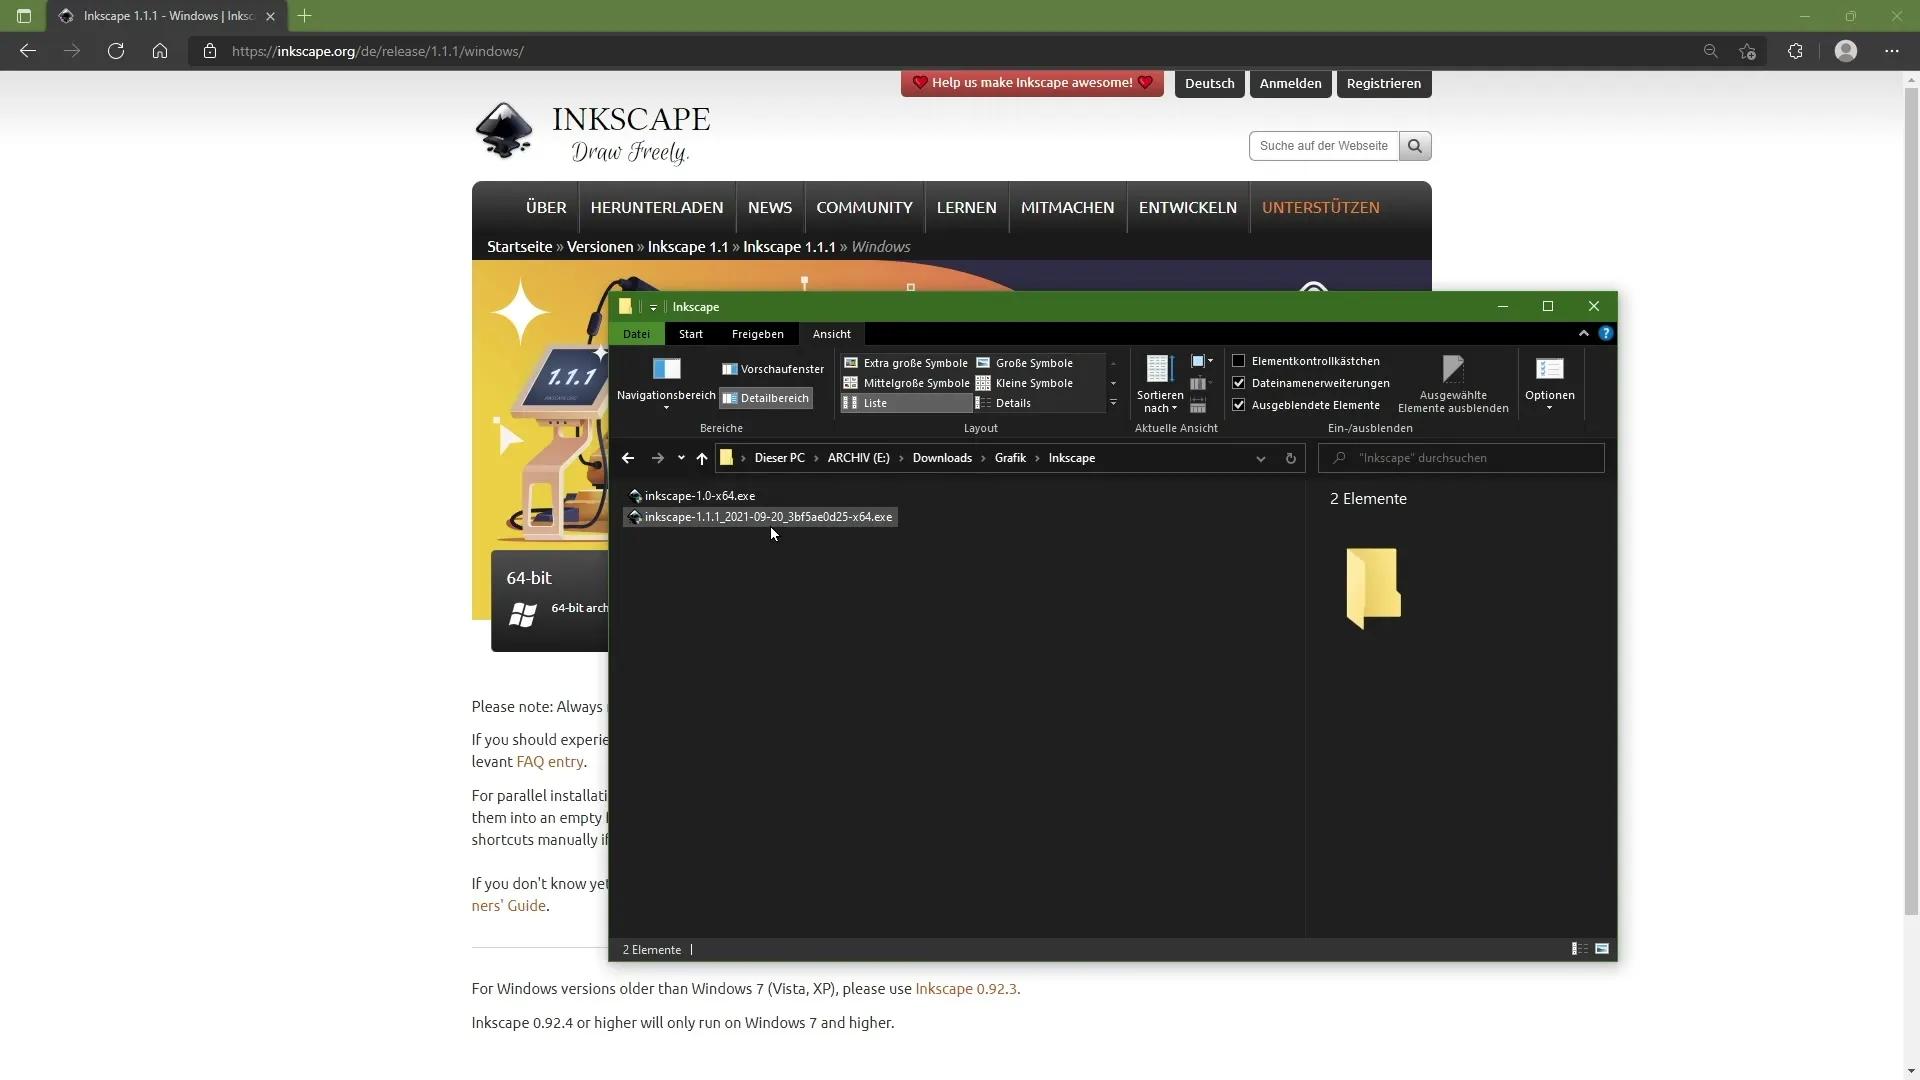Select Extra große Symbole layout
Image resolution: width=1920 pixels, height=1080 pixels.
[906, 363]
